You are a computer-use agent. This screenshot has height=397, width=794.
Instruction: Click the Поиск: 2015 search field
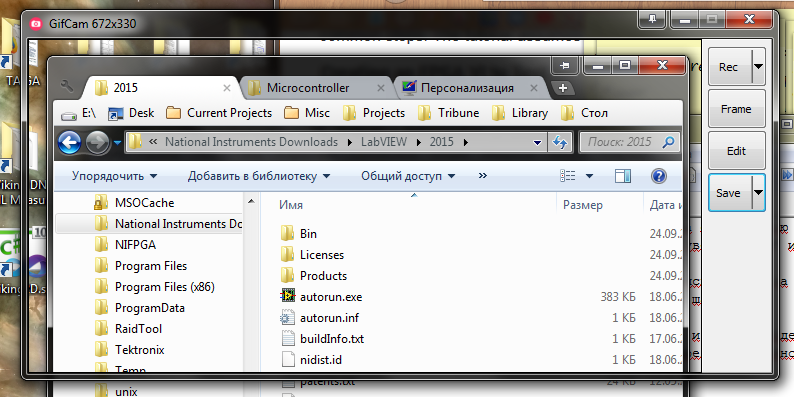pos(628,142)
